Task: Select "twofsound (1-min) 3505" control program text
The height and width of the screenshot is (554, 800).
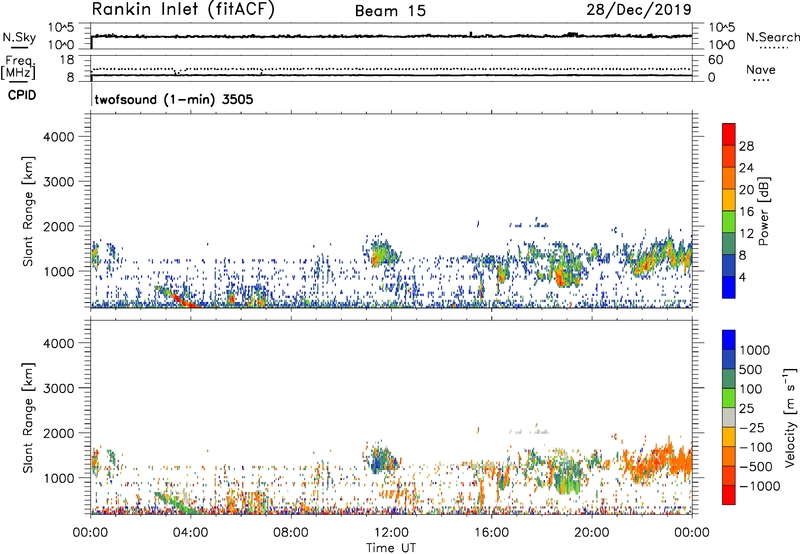Action: (174, 99)
